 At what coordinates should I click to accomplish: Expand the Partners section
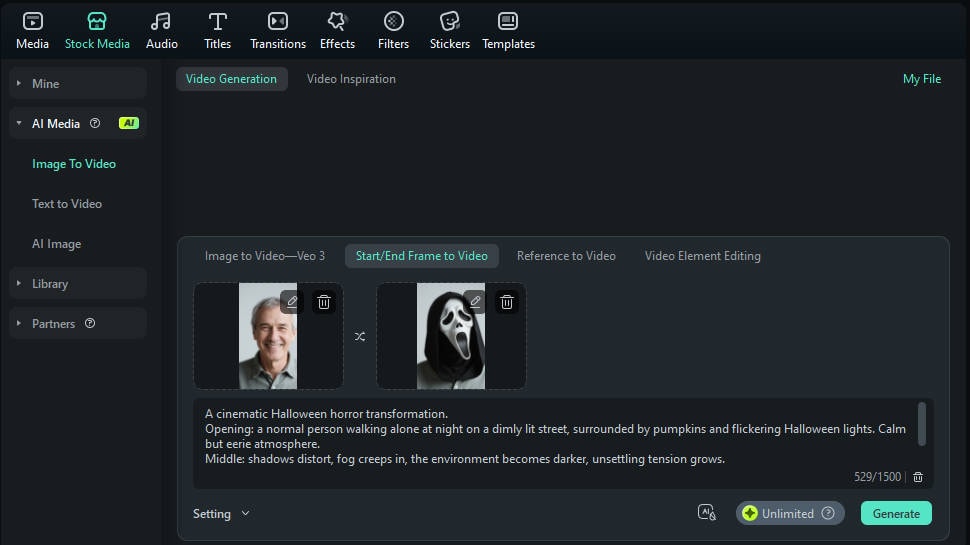(x=19, y=324)
